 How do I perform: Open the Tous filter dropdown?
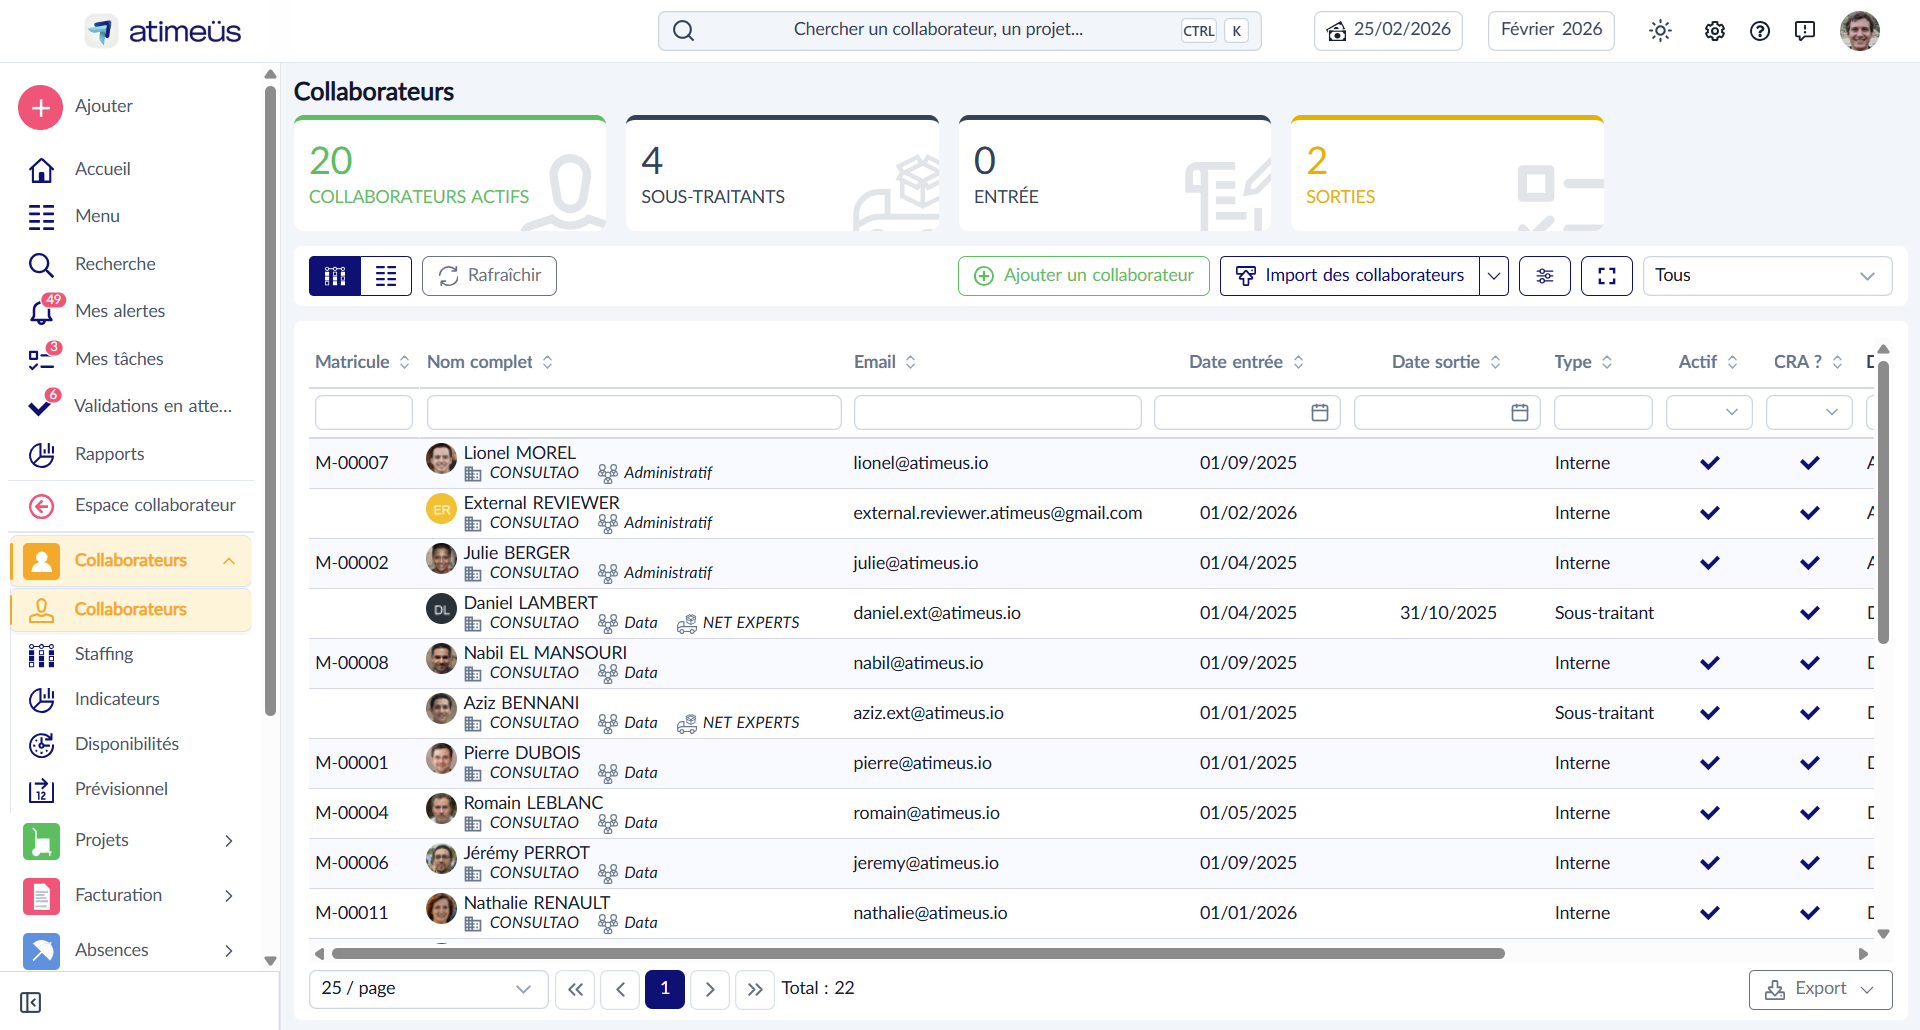[x=1767, y=276]
